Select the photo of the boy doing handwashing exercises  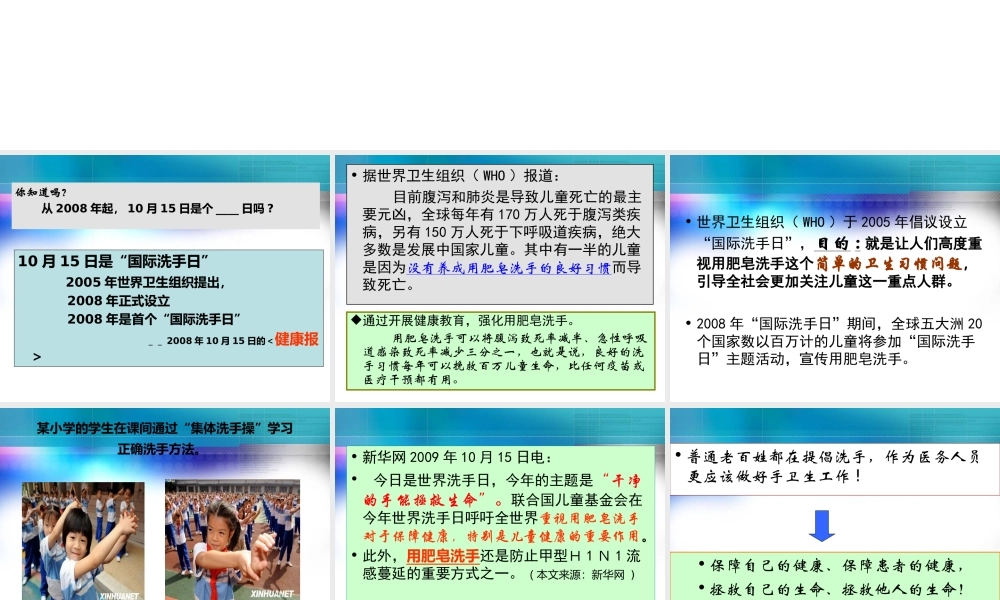(82, 540)
